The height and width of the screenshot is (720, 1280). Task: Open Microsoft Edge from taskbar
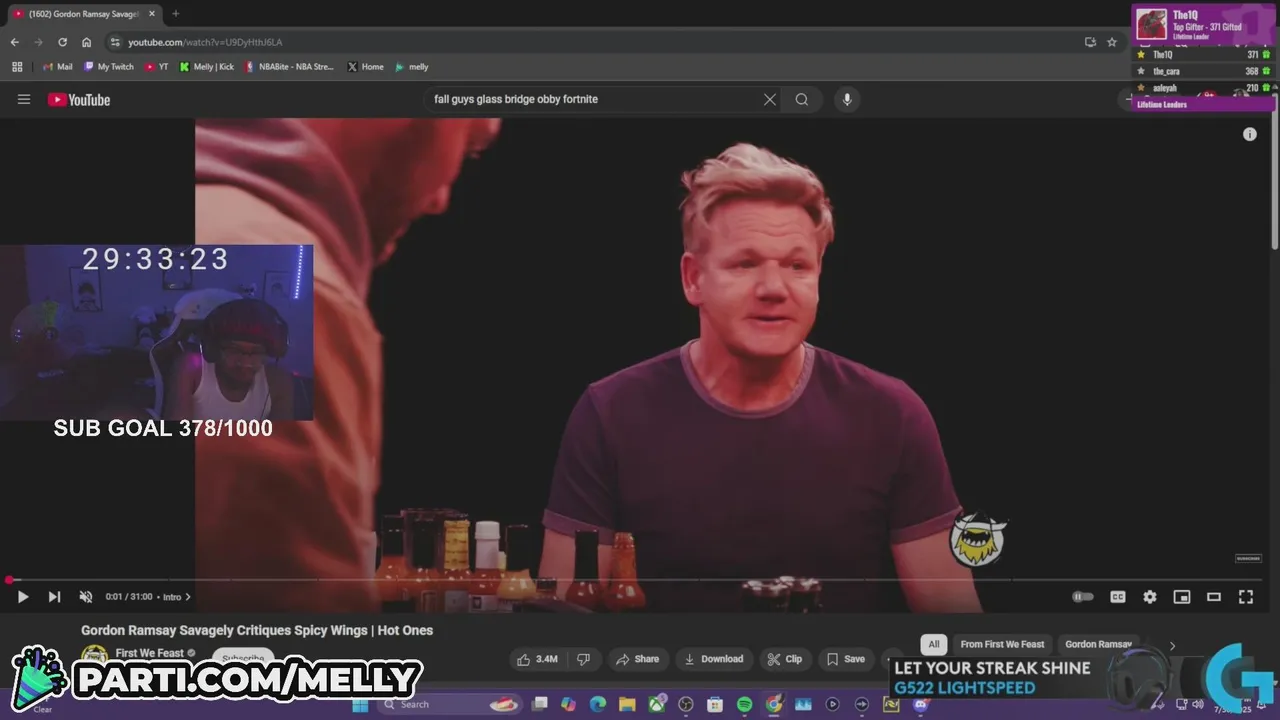pyautogui.click(x=597, y=704)
